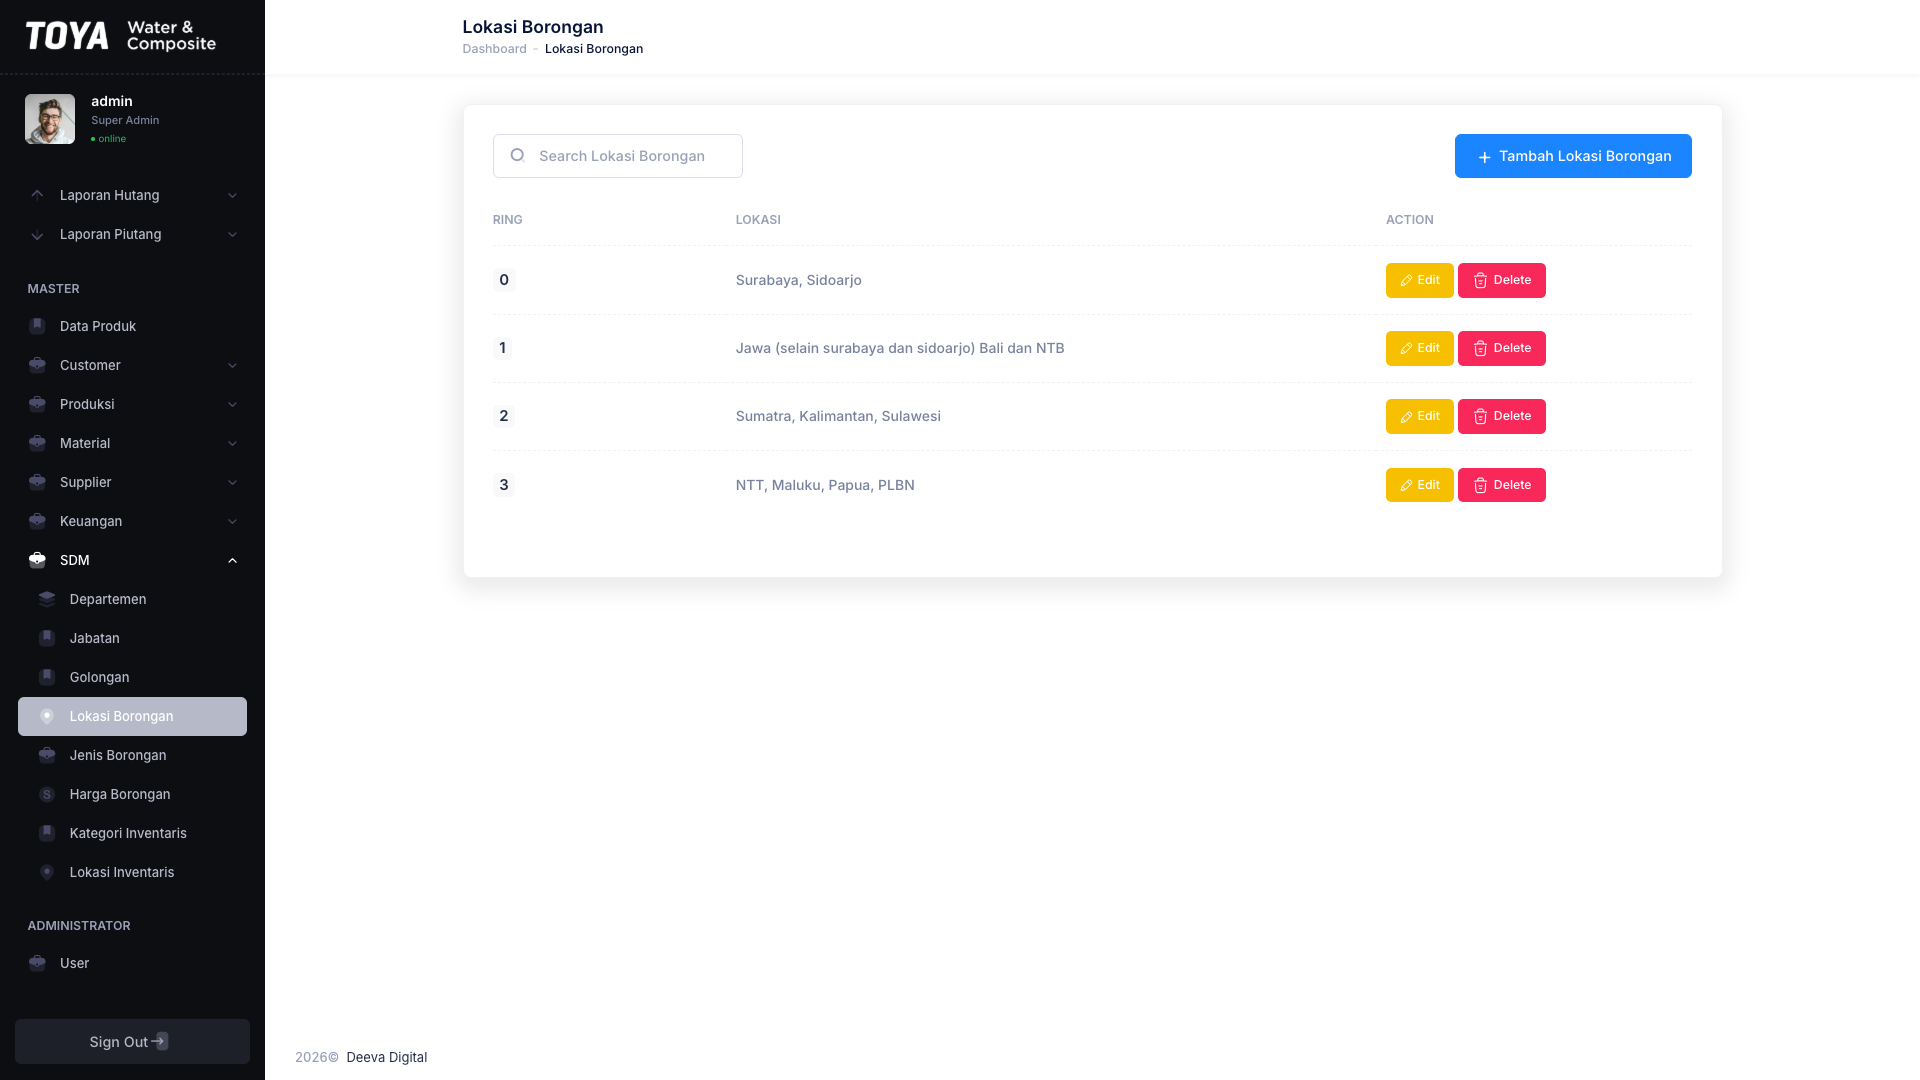The height and width of the screenshot is (1080, 1920).
Task: Open the Kategori Inventaris menu item
Action: pyautogui.click(x=132, y=833)
